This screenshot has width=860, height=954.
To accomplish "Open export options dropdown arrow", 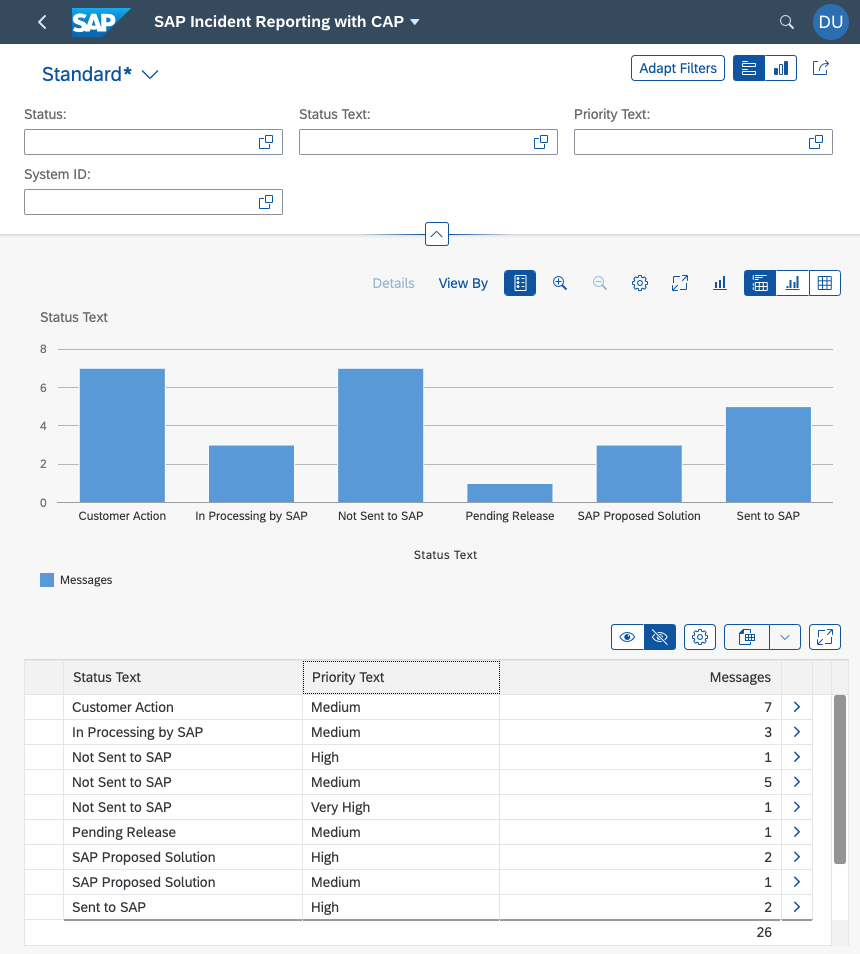I will pyautogui.click(x=785, y=637).
